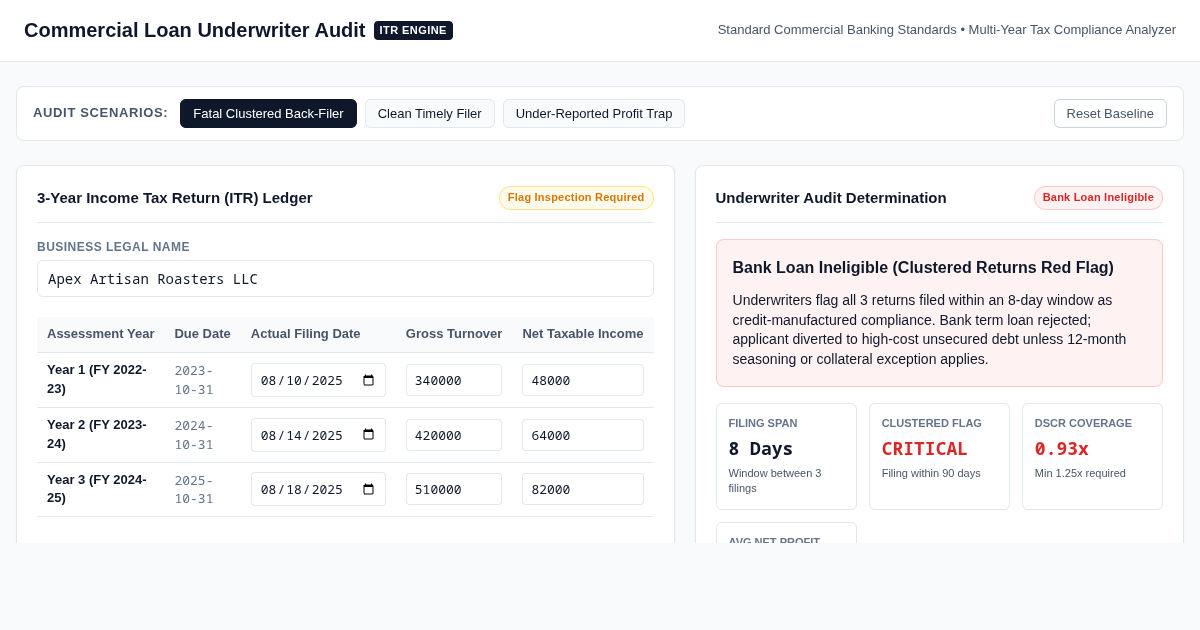Click Filing within 90 days note
1200x630 pixels.
931,473
